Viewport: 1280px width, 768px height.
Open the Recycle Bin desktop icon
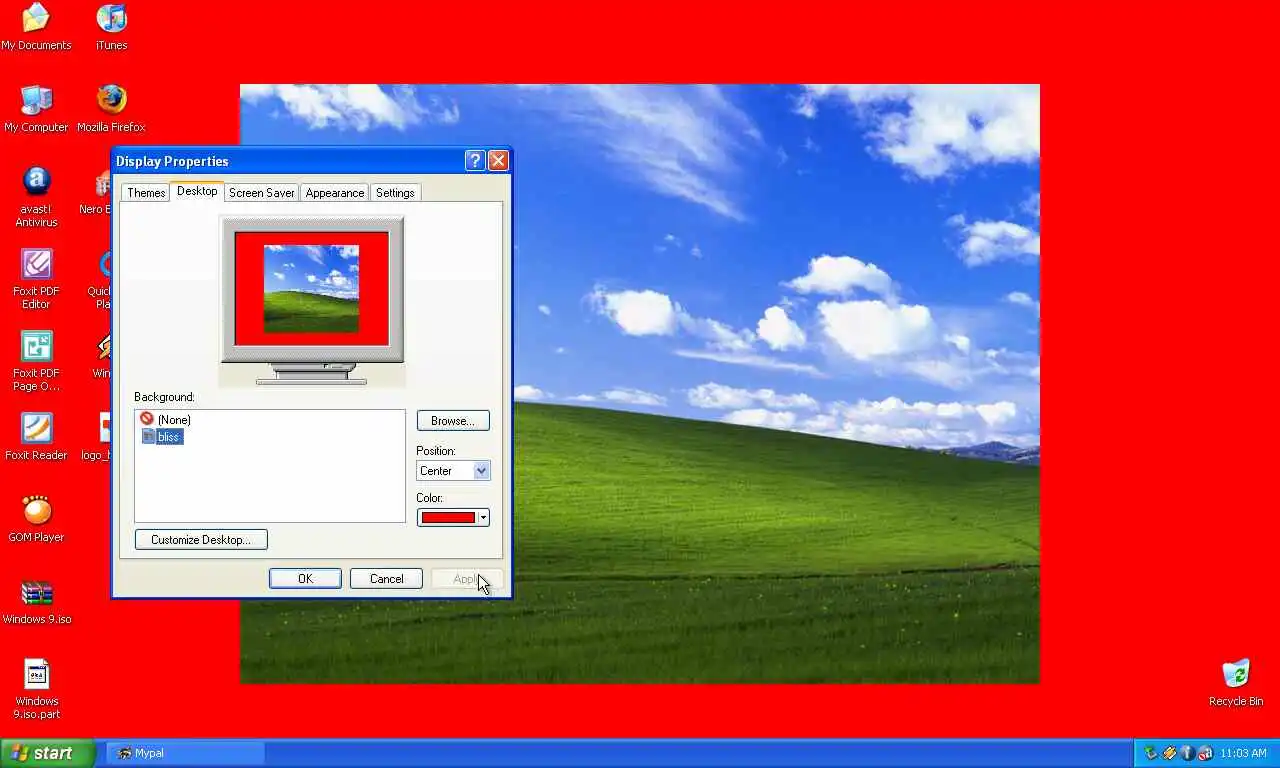click(1236, 683)
